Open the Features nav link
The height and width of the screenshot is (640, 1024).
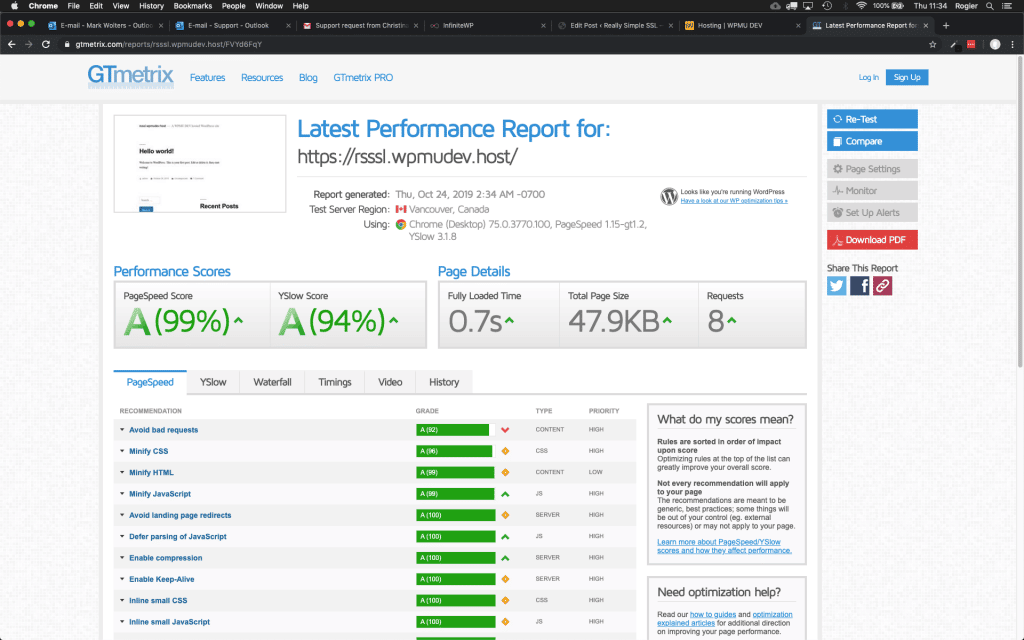[x=208, y=77]
